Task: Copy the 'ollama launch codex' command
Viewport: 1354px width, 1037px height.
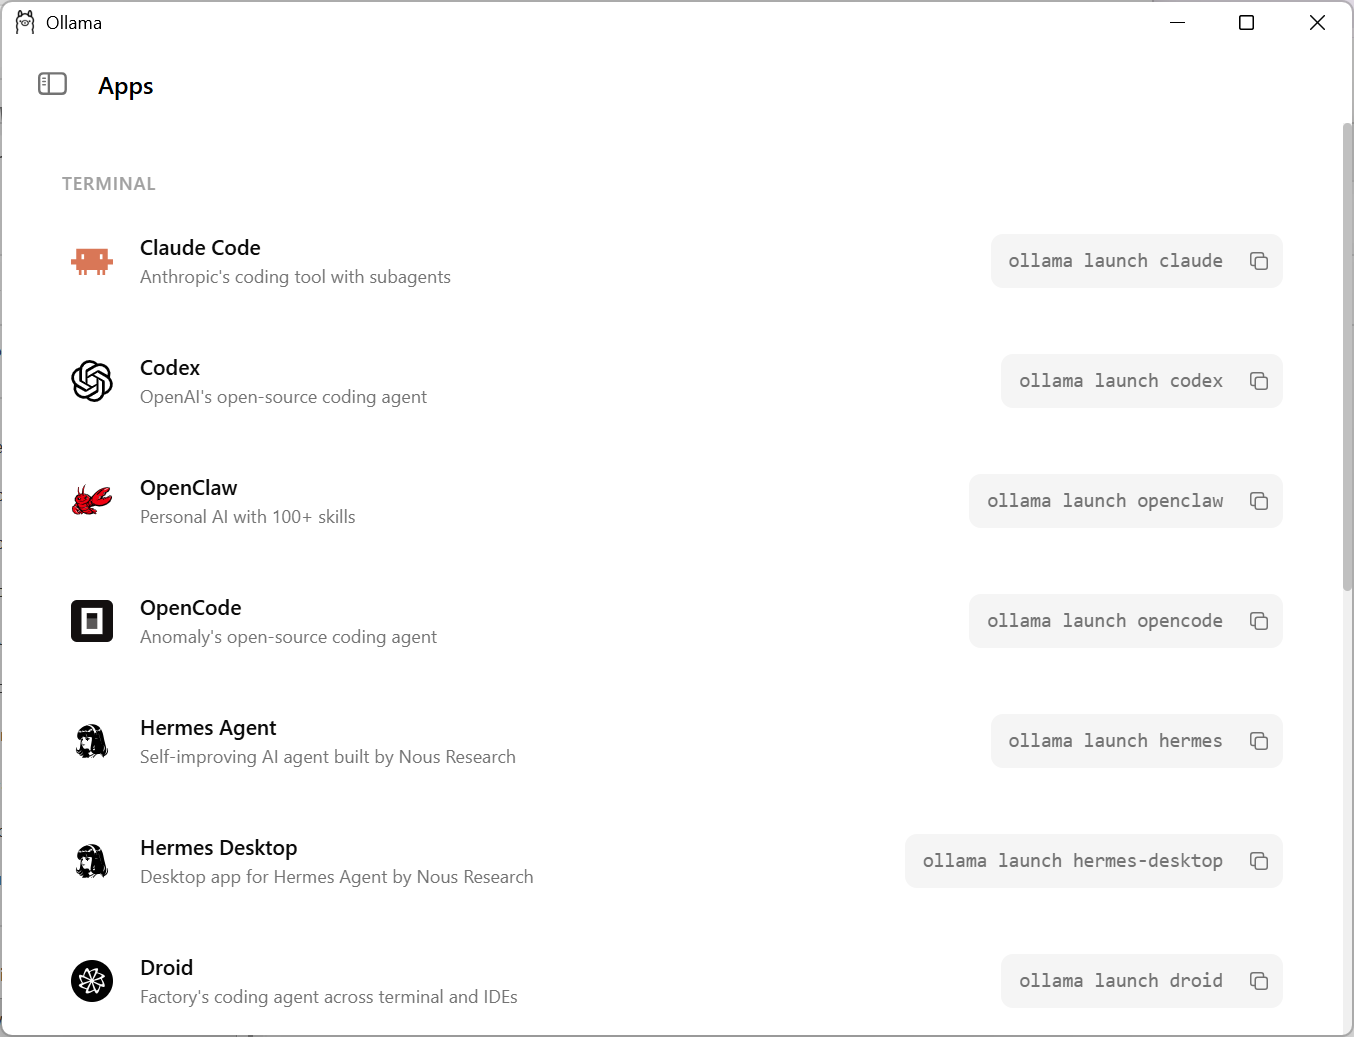Action: tap(1259, 381)
